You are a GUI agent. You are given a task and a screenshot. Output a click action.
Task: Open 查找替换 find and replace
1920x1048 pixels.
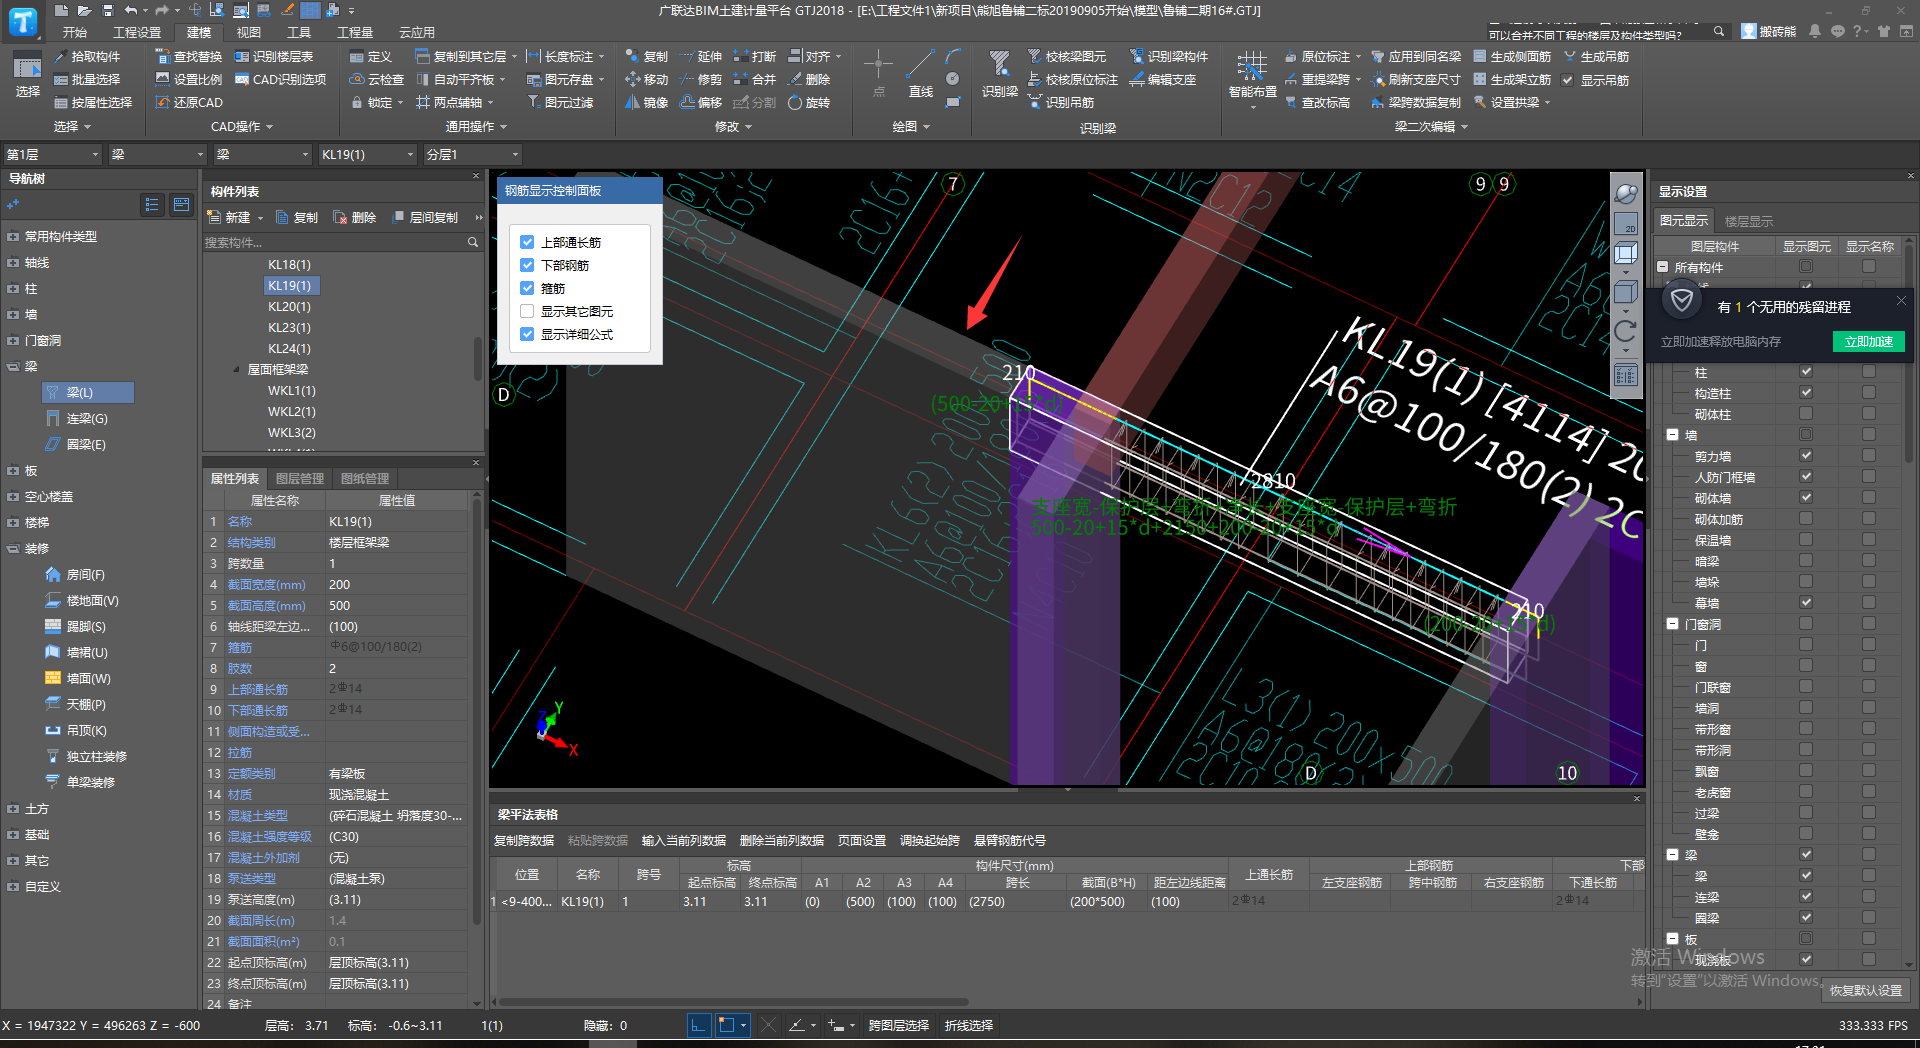click(x=189, y=57)
